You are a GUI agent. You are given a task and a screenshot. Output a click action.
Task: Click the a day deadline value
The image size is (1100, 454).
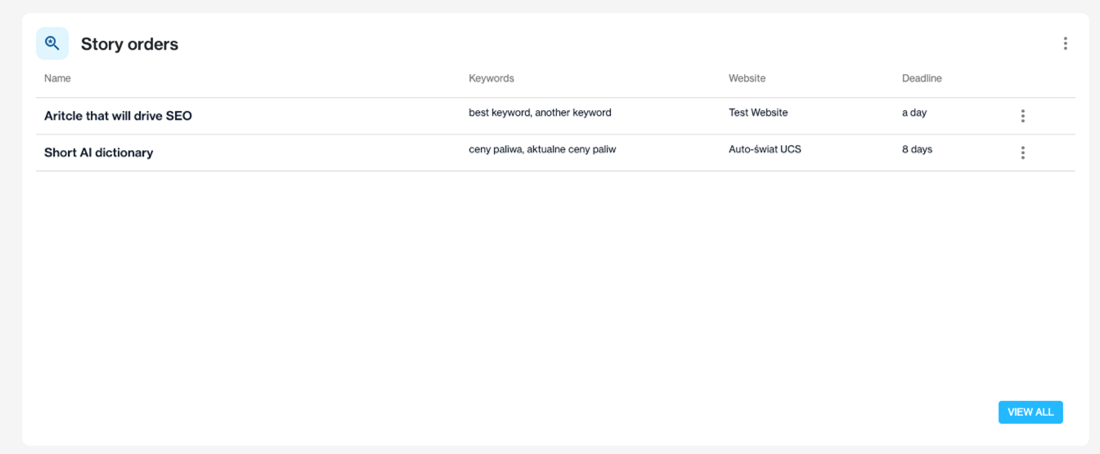(x=913, y=112)
